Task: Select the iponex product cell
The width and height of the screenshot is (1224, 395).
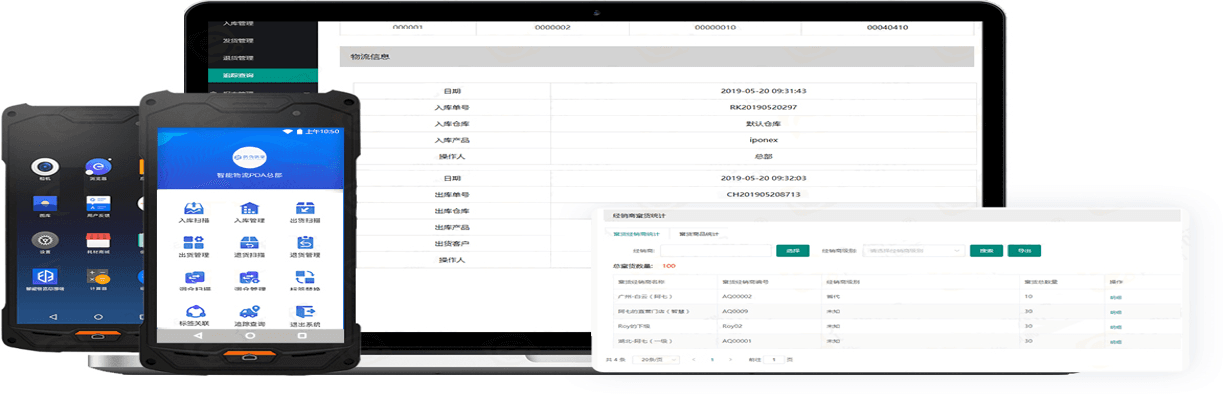Action: (x=763, y=140)
